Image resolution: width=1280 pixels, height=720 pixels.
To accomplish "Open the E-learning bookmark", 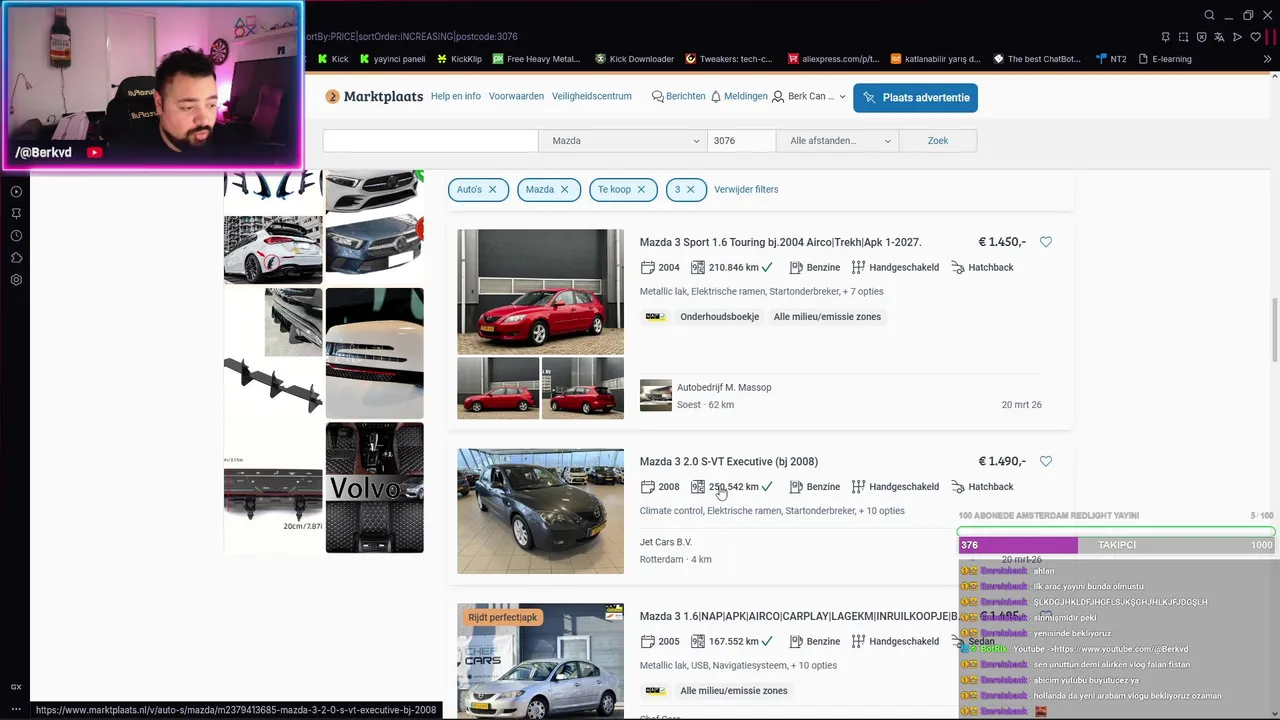I will (1164, 59).
